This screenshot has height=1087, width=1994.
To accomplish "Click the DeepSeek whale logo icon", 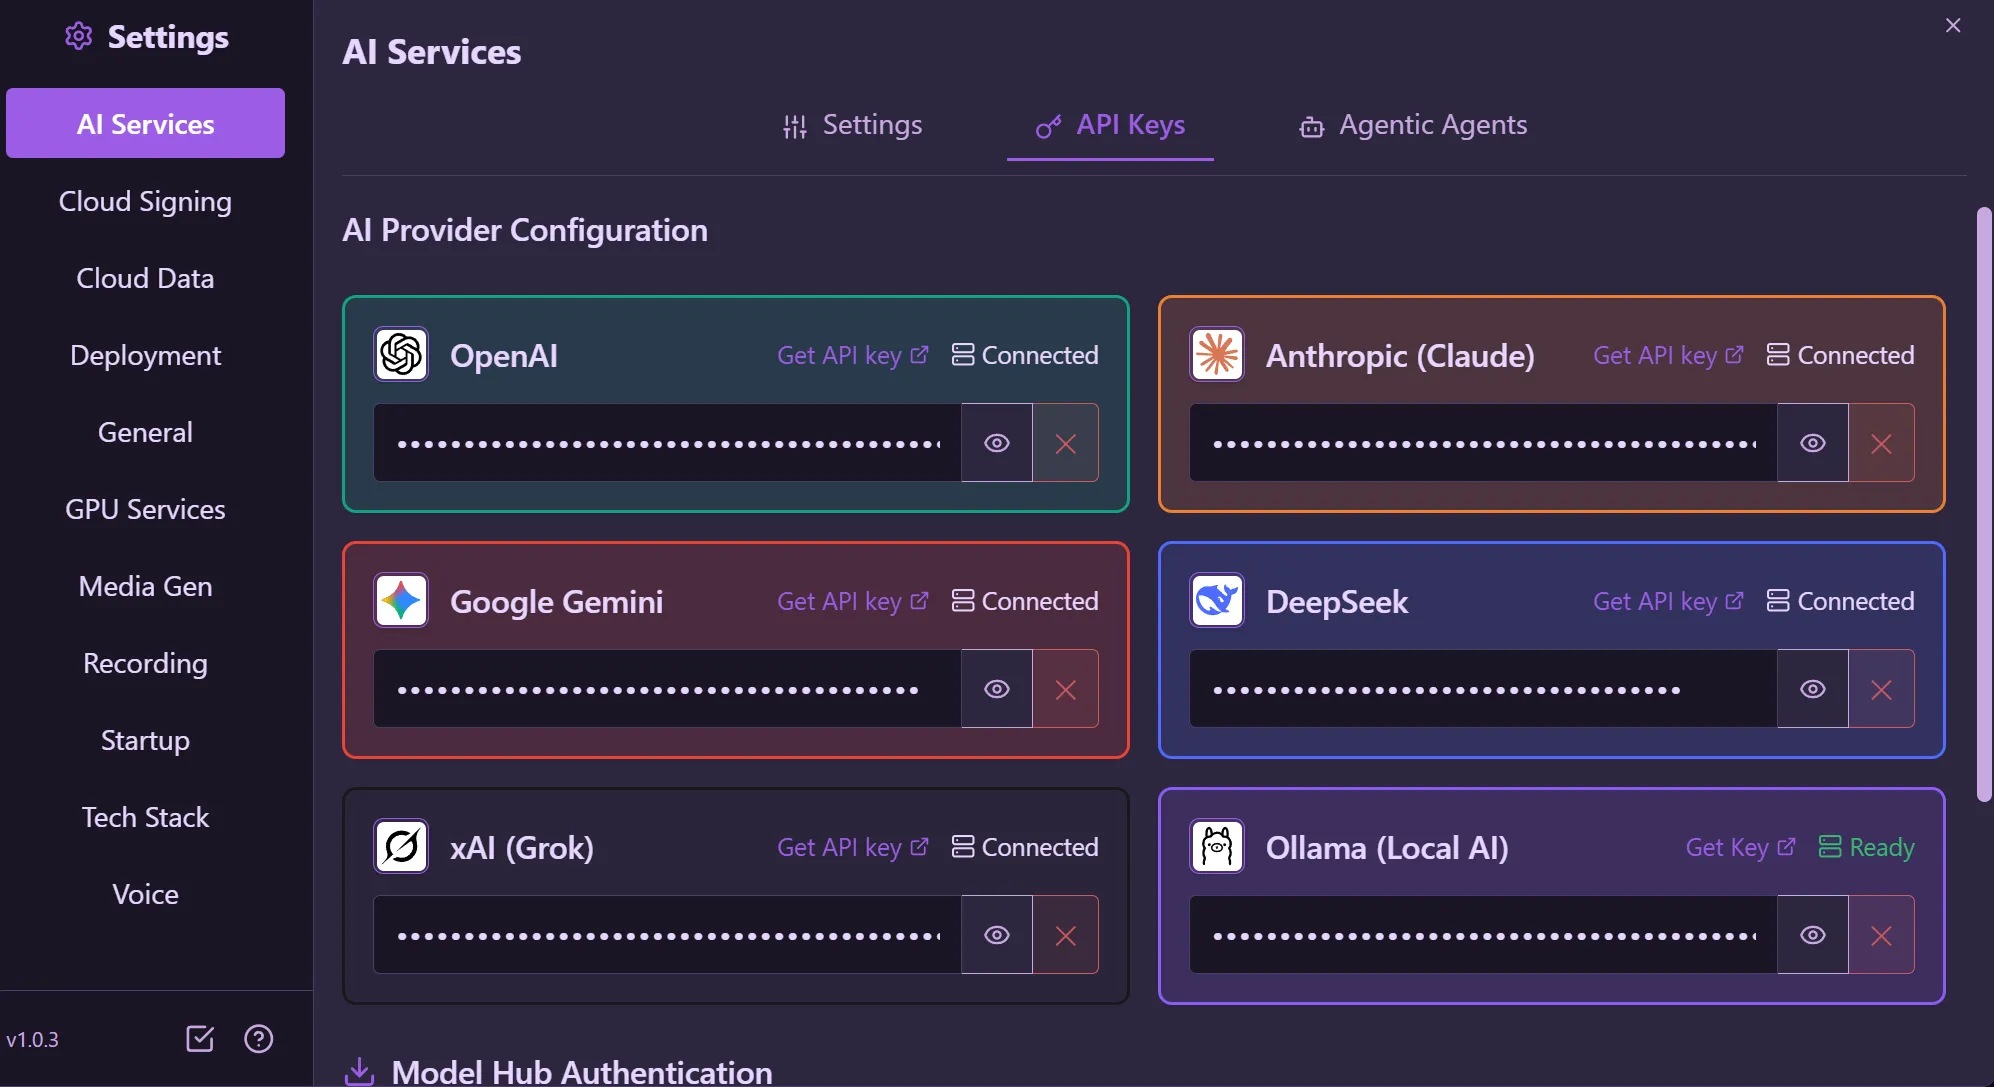I will (1217, 600).
